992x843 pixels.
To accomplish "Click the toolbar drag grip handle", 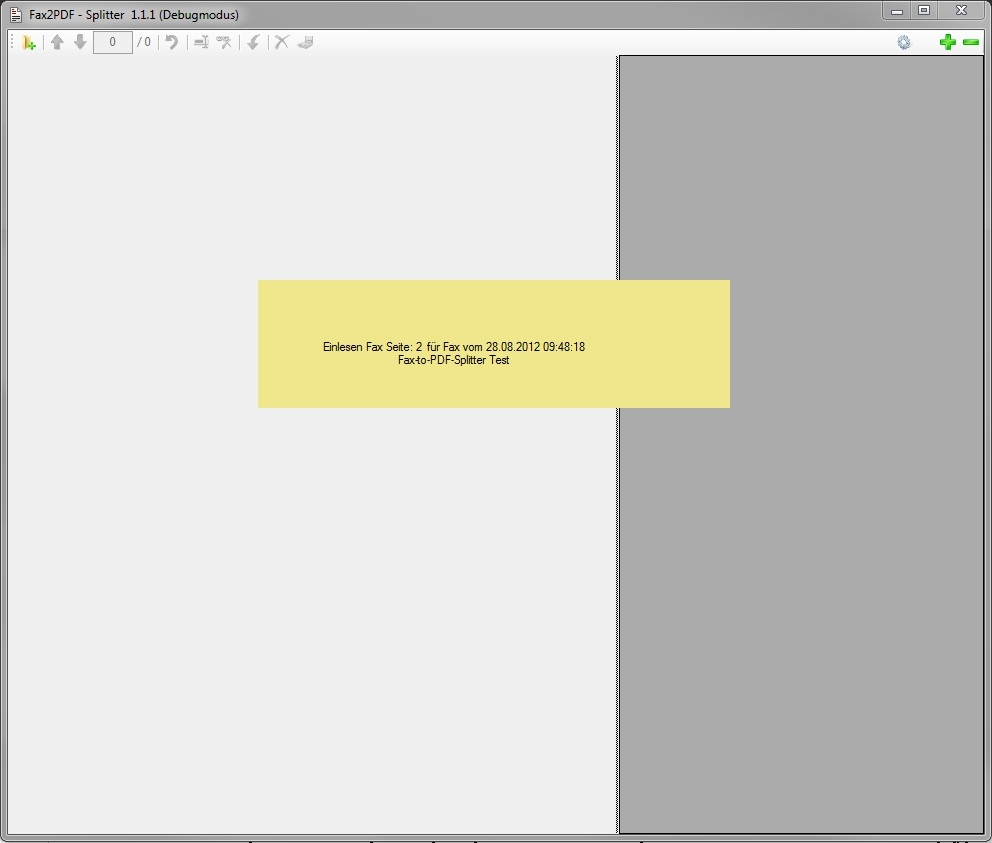I will pos(12,42).
